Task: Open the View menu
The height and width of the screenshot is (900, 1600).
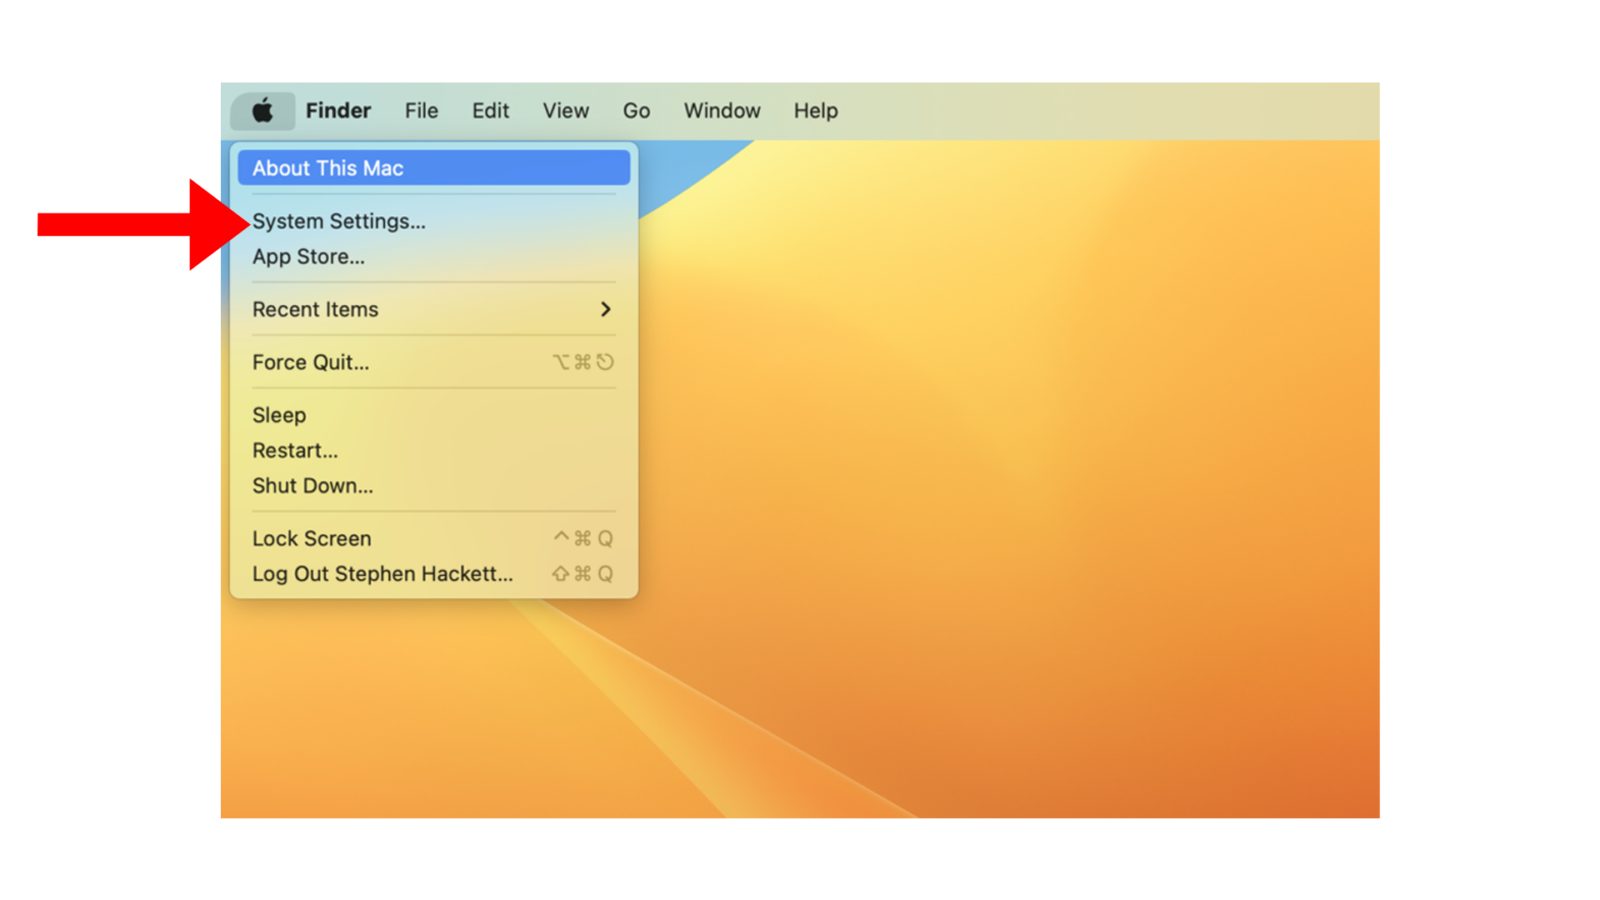Action: 565,111
